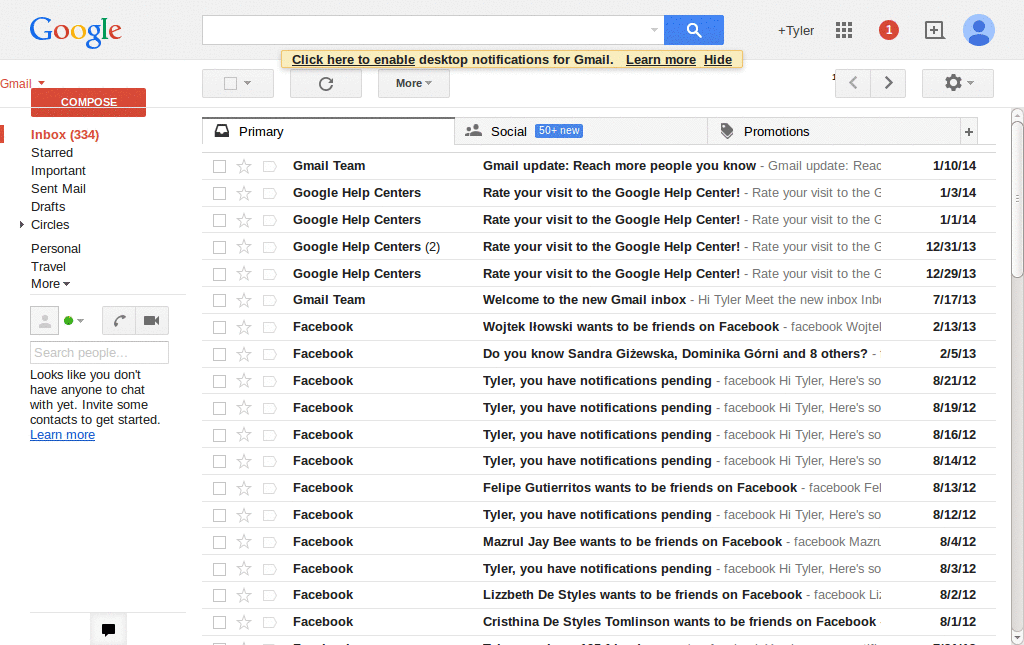Switch to the Promotions tab
The height and width of the screenshot is (645, 1024).
pyautogui.click(x=779, y=131)
